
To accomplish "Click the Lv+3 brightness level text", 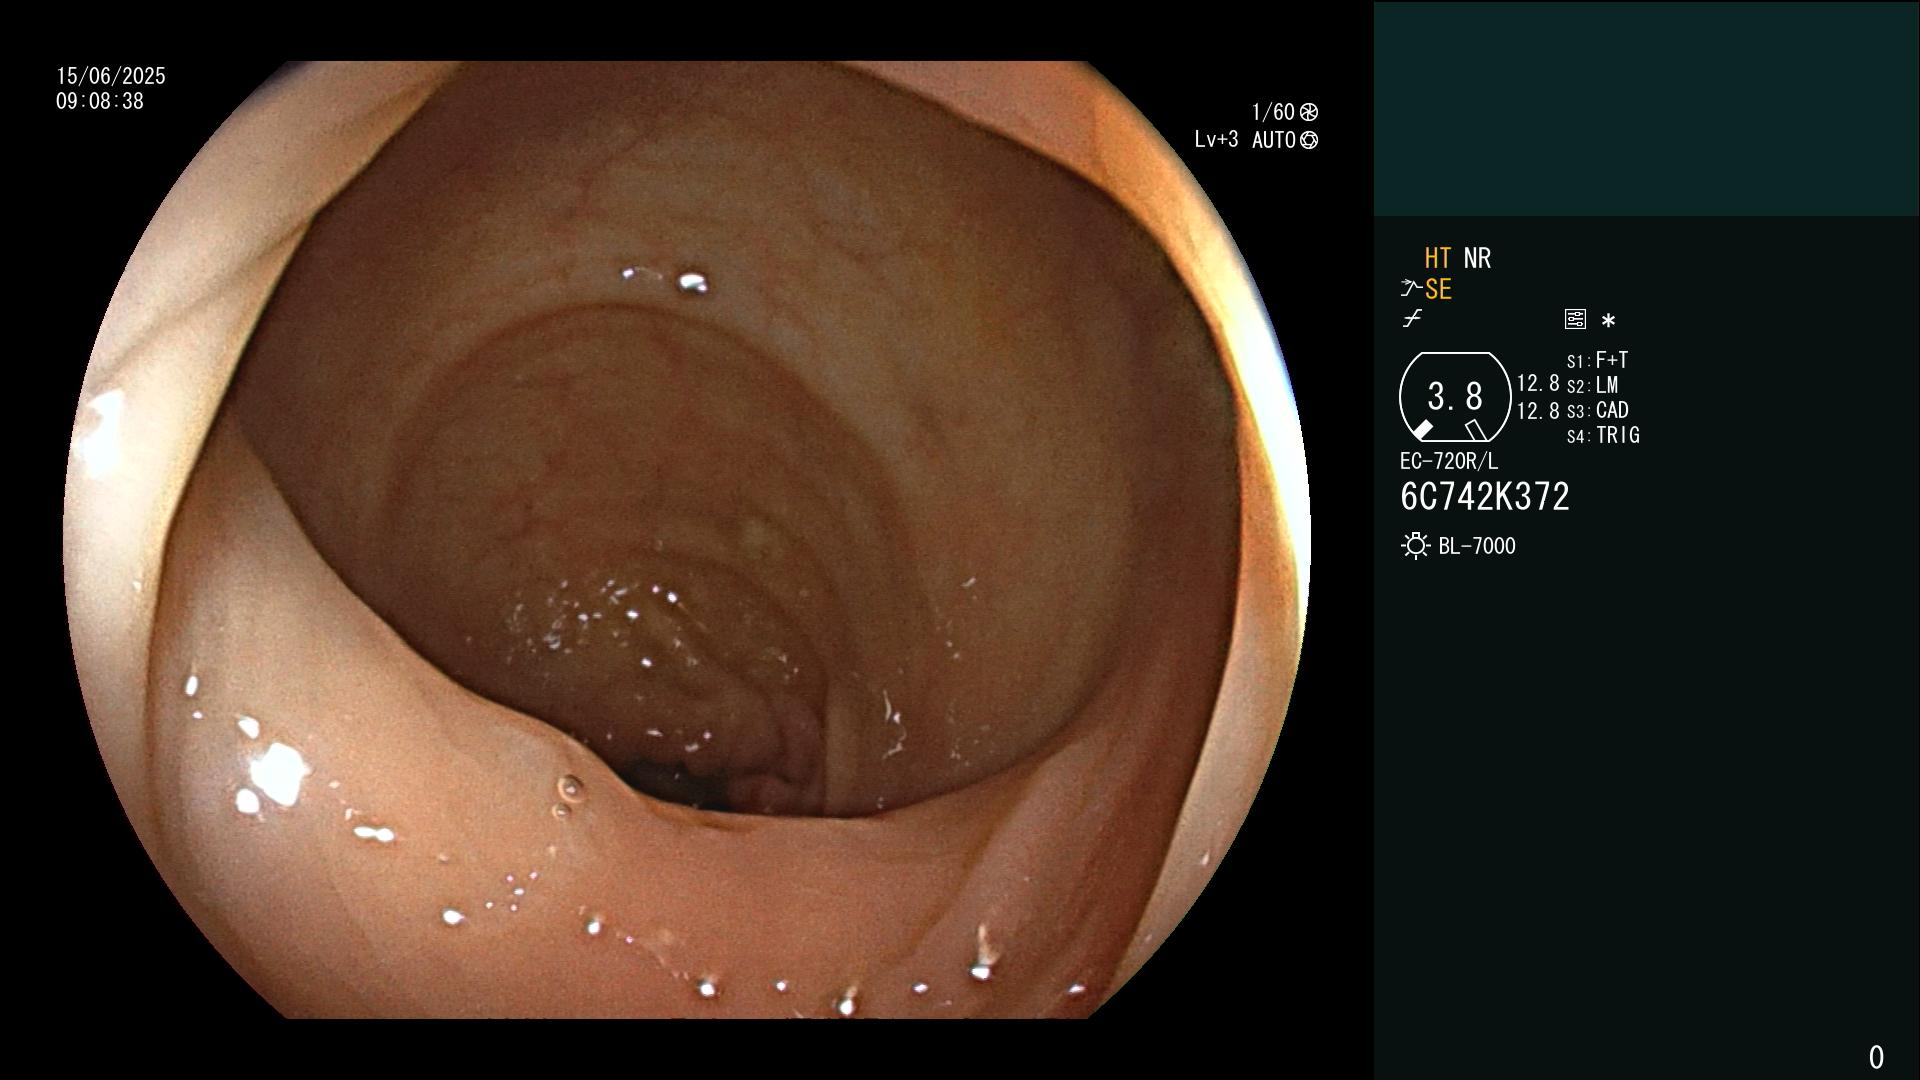I will coord(1216,140).
